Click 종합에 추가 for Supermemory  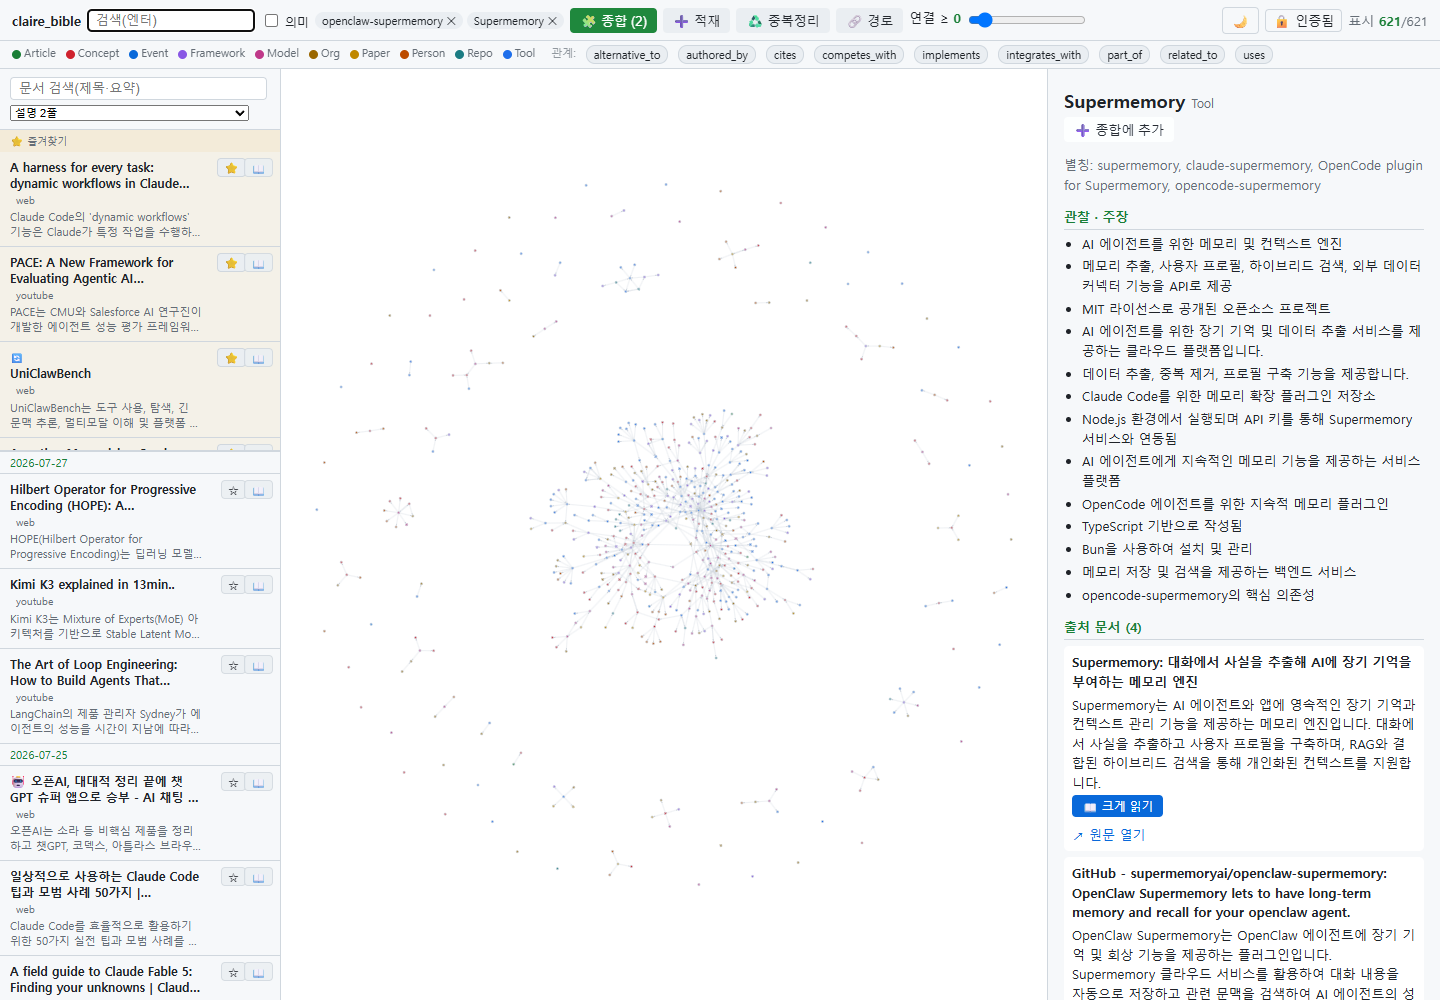(1119, 130)
